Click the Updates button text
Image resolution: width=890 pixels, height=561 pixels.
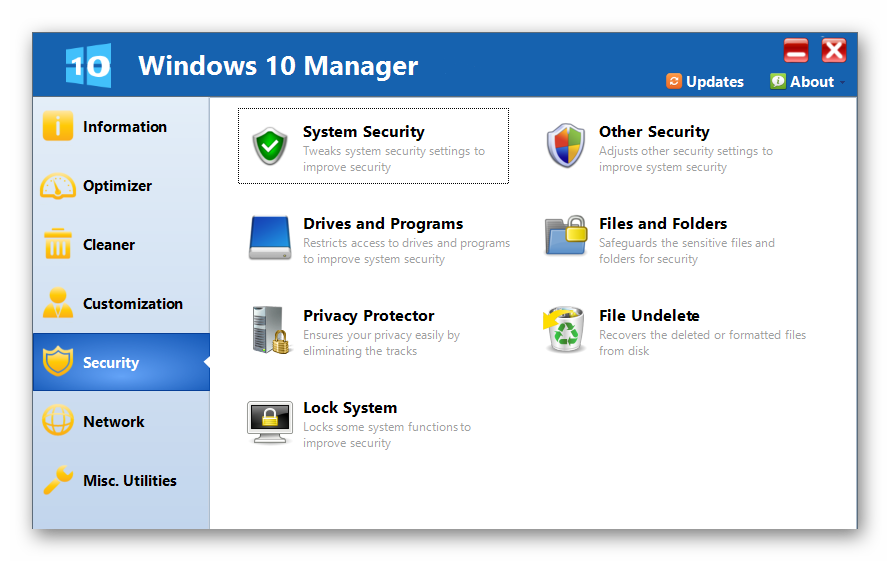(715, 82)
